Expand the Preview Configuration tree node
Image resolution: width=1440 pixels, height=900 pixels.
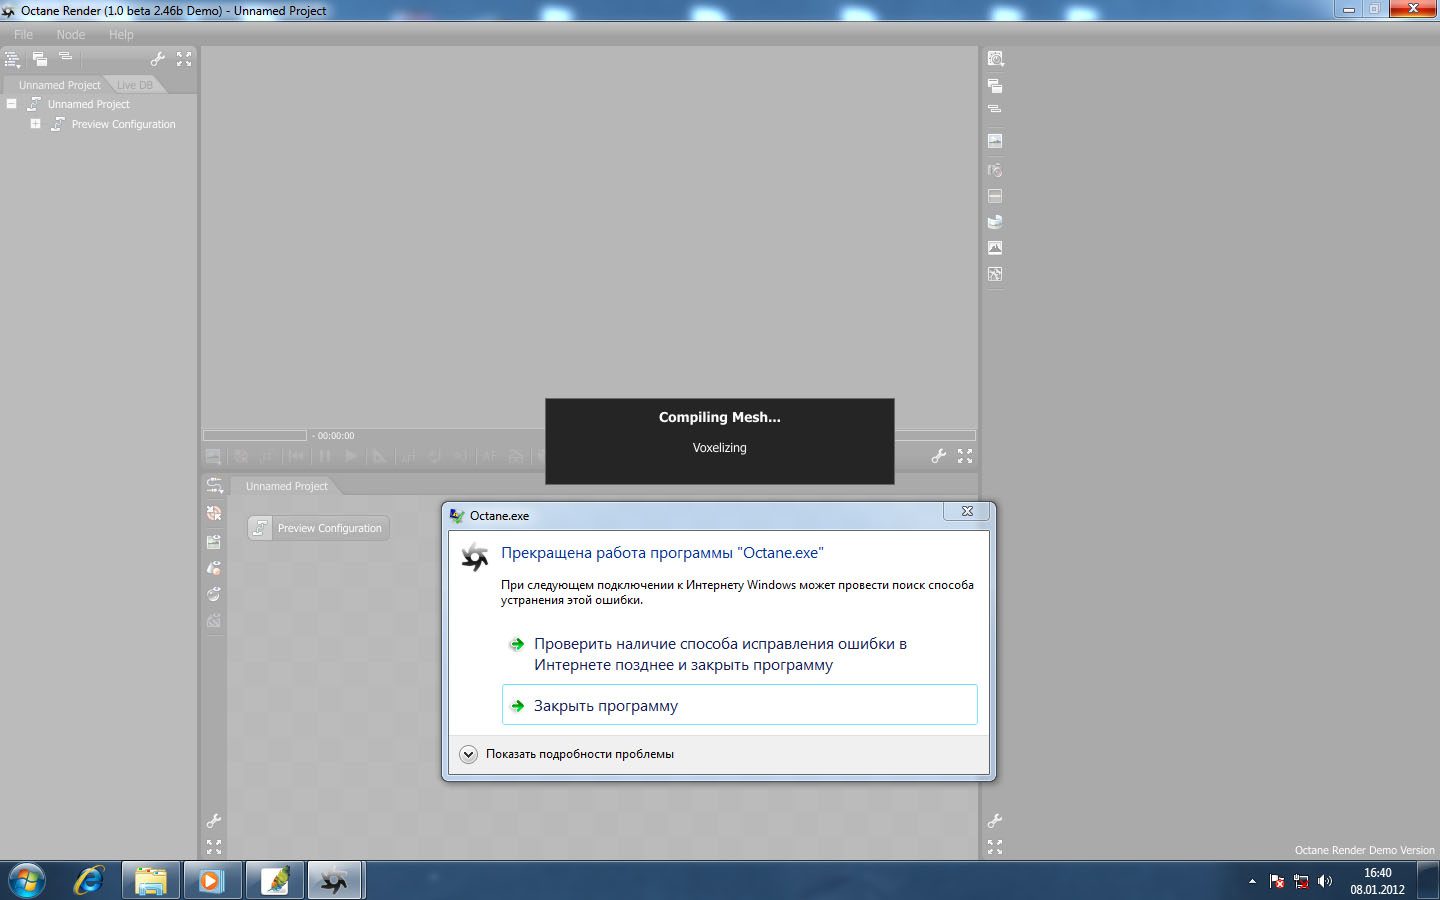click(35, 124)
